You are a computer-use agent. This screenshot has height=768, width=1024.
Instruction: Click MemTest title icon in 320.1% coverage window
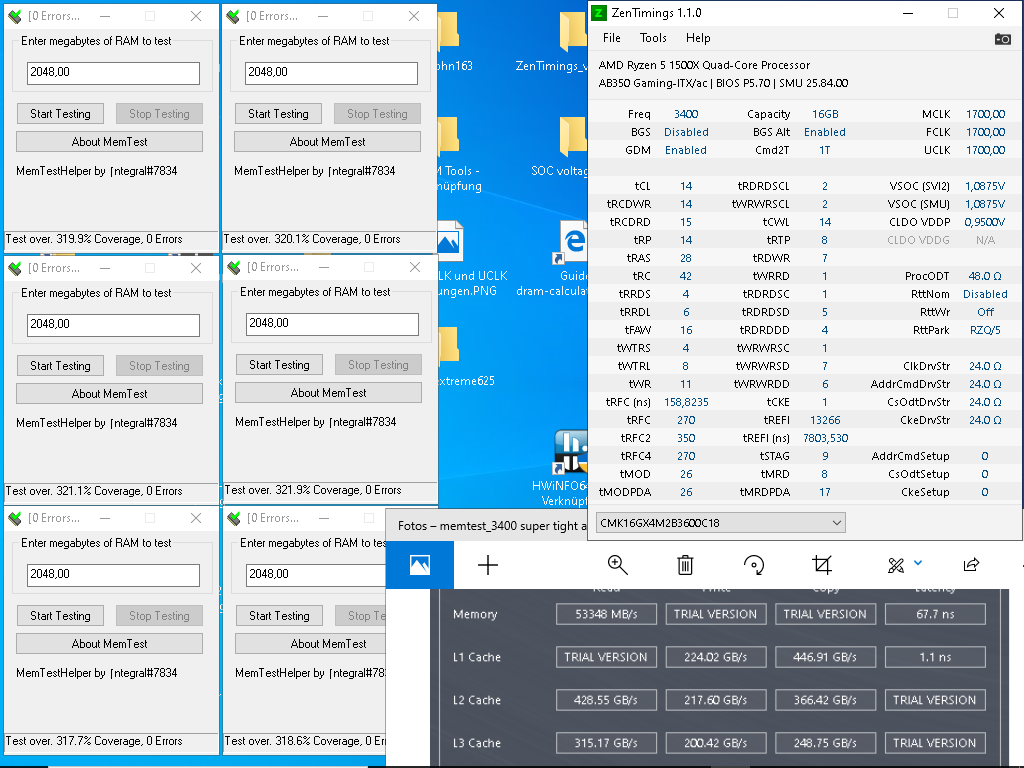coord(233,16)
